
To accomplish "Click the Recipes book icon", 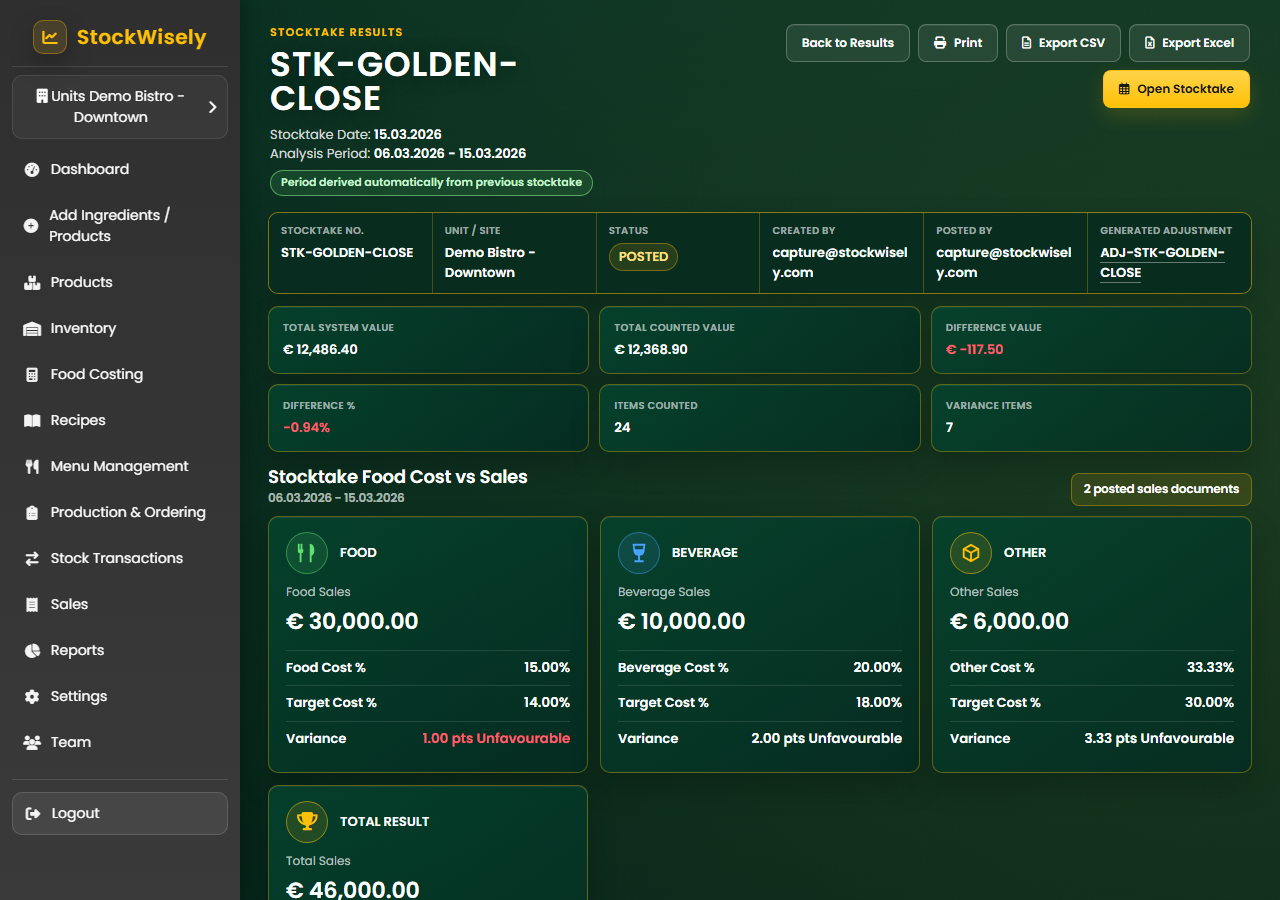I will [x=32, y=421].
